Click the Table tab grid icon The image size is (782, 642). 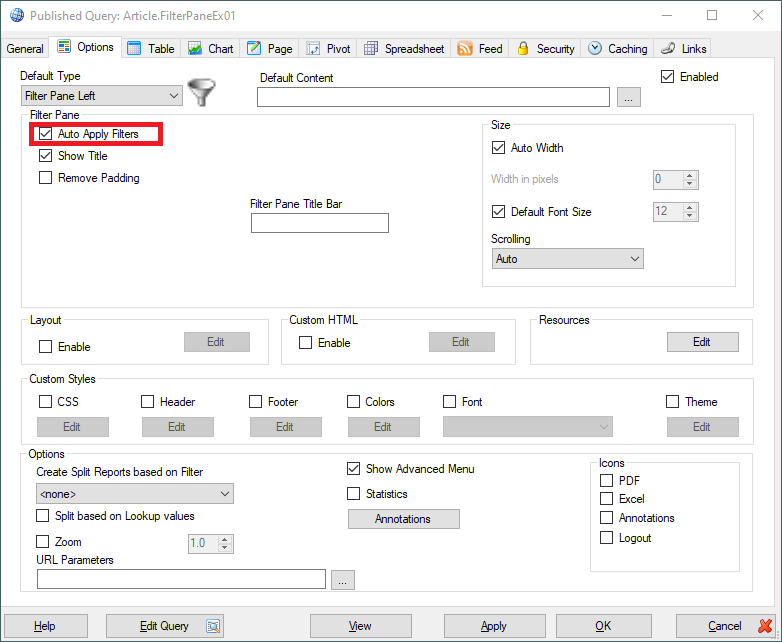point(134,48)
